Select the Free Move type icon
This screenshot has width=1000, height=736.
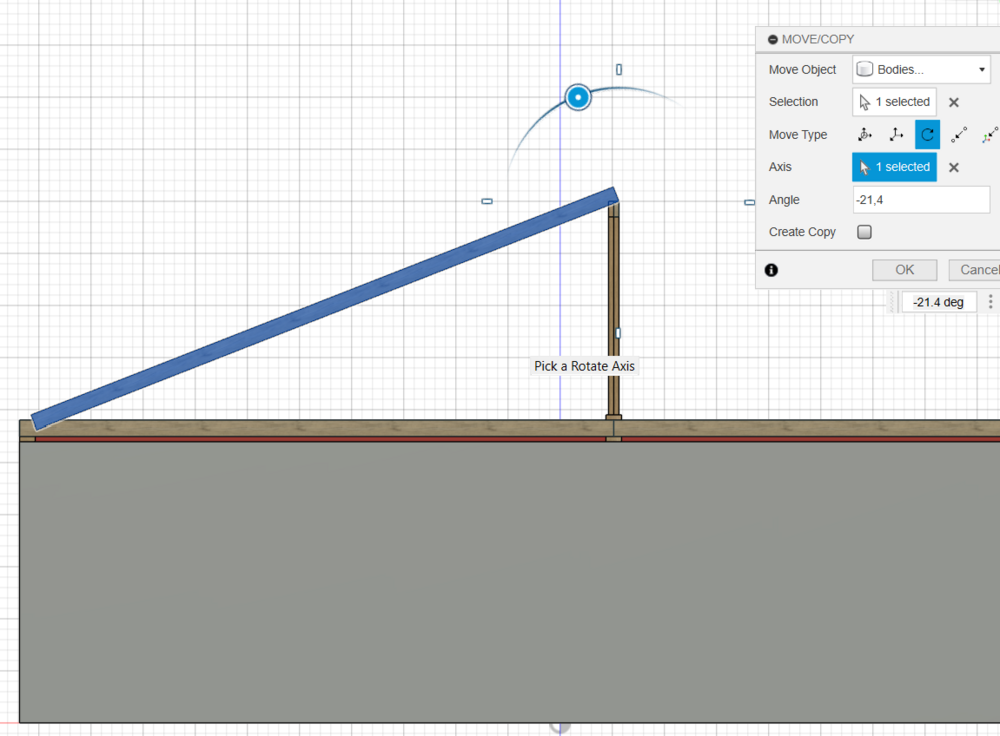(864, 135)
